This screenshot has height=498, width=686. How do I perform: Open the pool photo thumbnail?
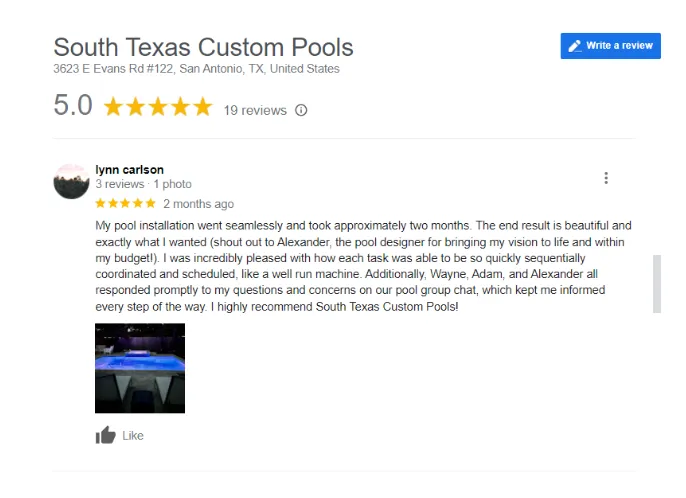[140, 368]
